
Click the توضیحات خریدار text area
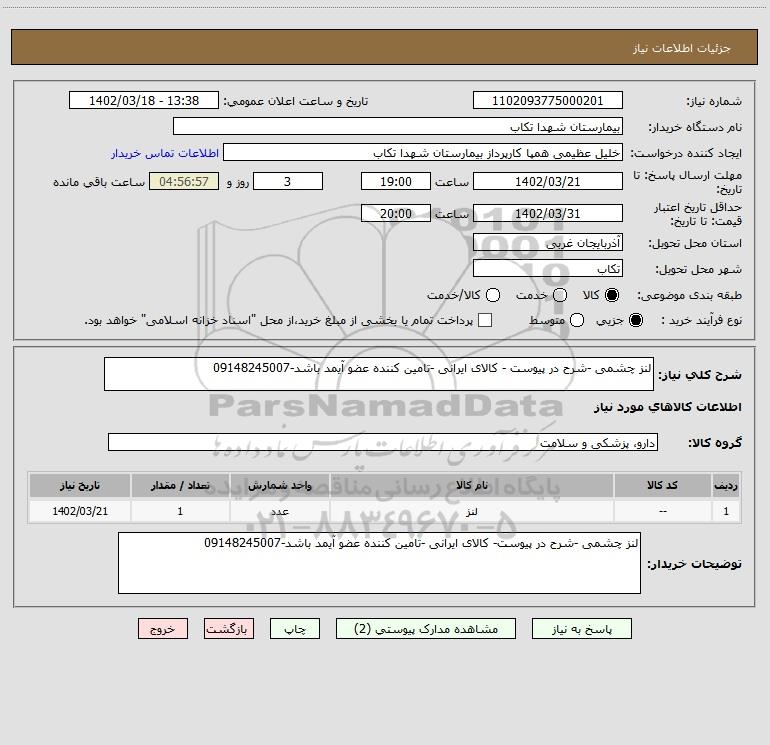tap(379, 563)
